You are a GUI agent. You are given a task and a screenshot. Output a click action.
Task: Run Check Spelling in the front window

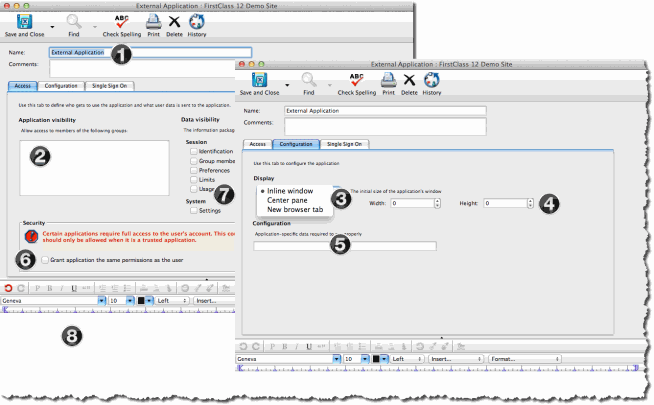tap(356, 80)
